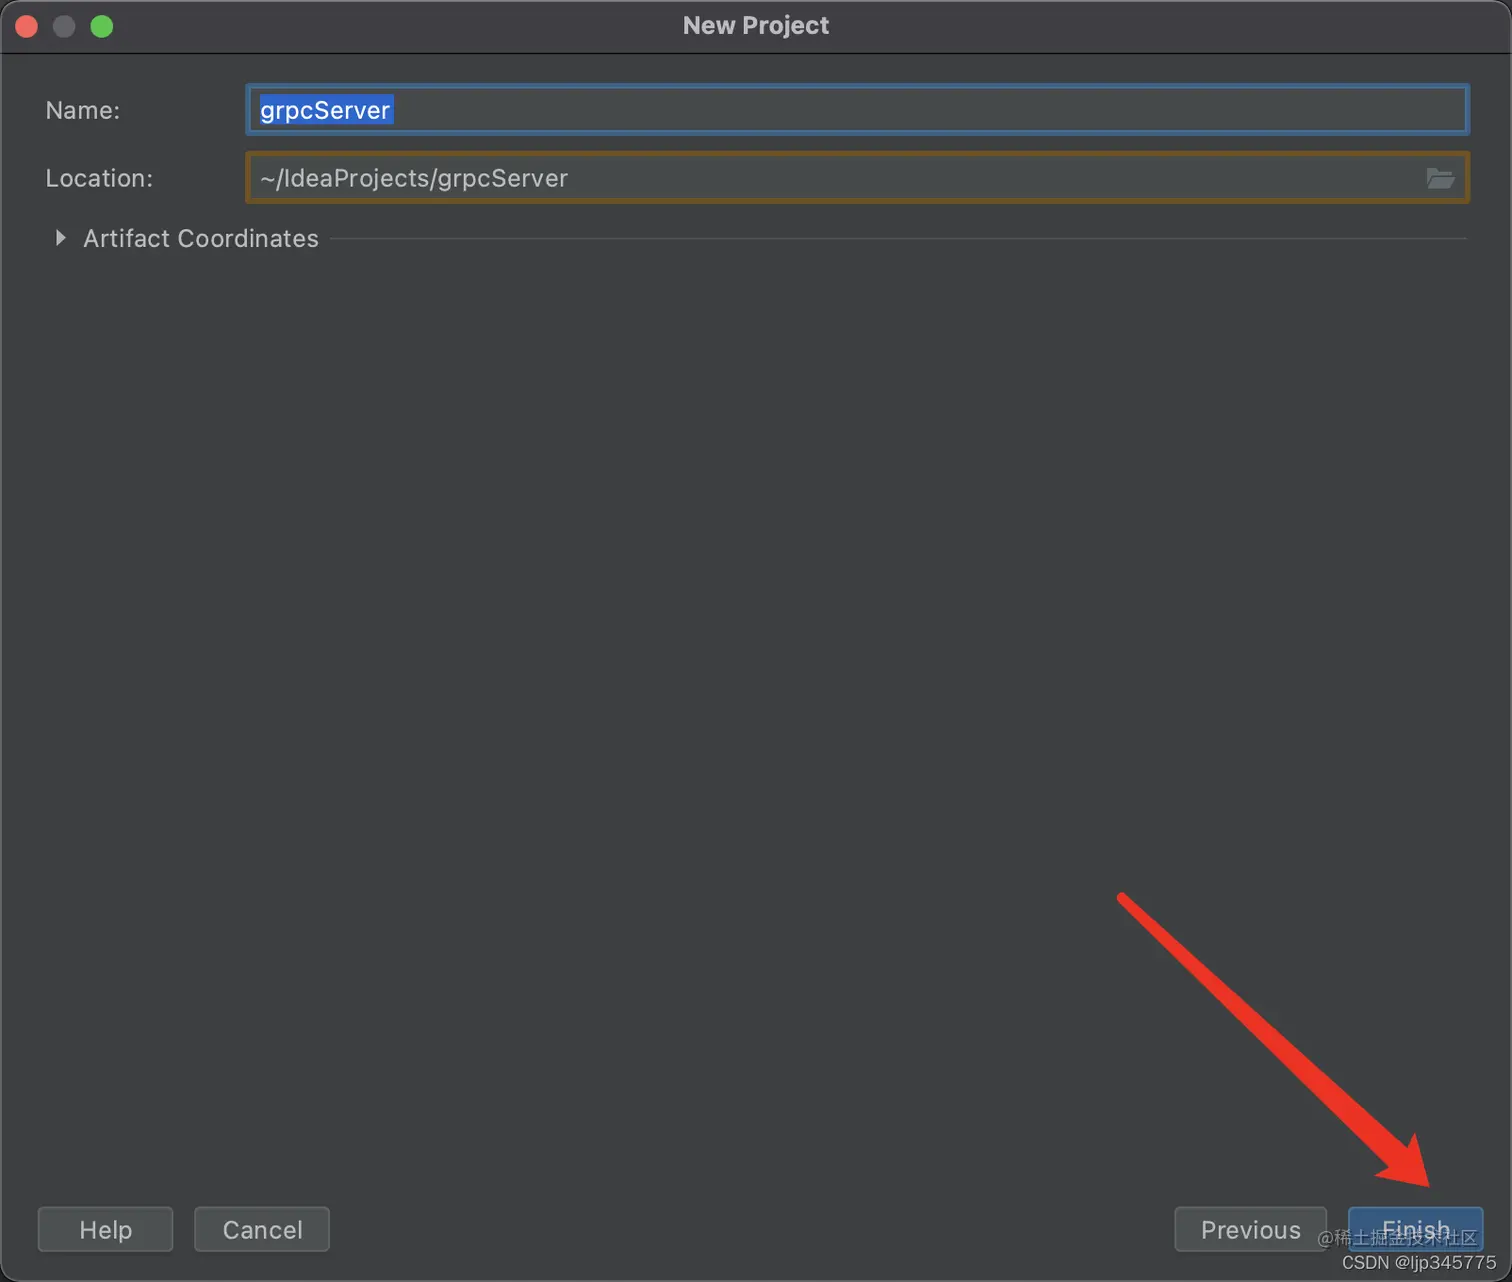Click the Name input field with grpcServer
The height and width of the screenshot is (1282, 1512).
857,110
